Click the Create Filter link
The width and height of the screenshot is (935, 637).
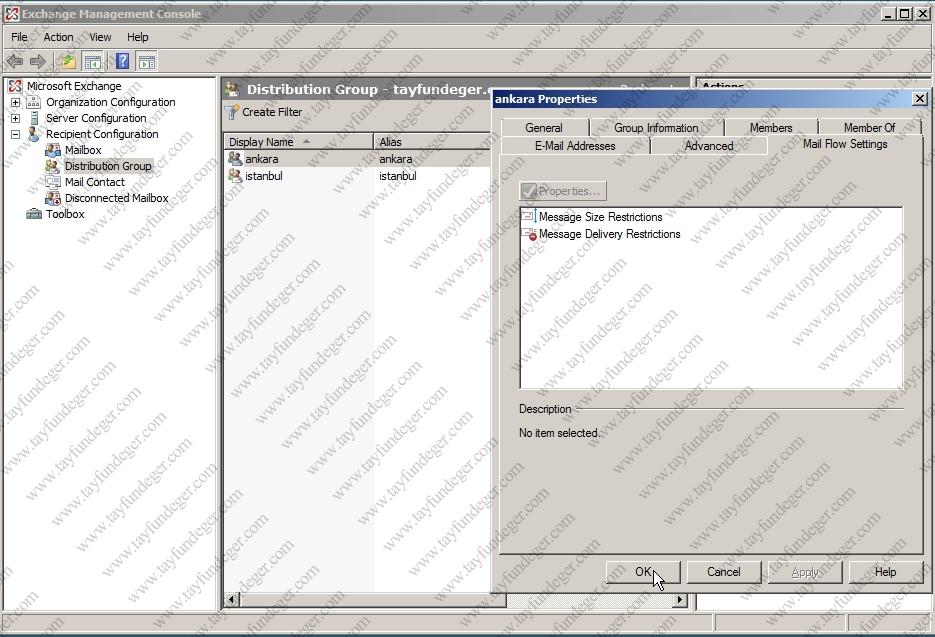tap(272, 112)
